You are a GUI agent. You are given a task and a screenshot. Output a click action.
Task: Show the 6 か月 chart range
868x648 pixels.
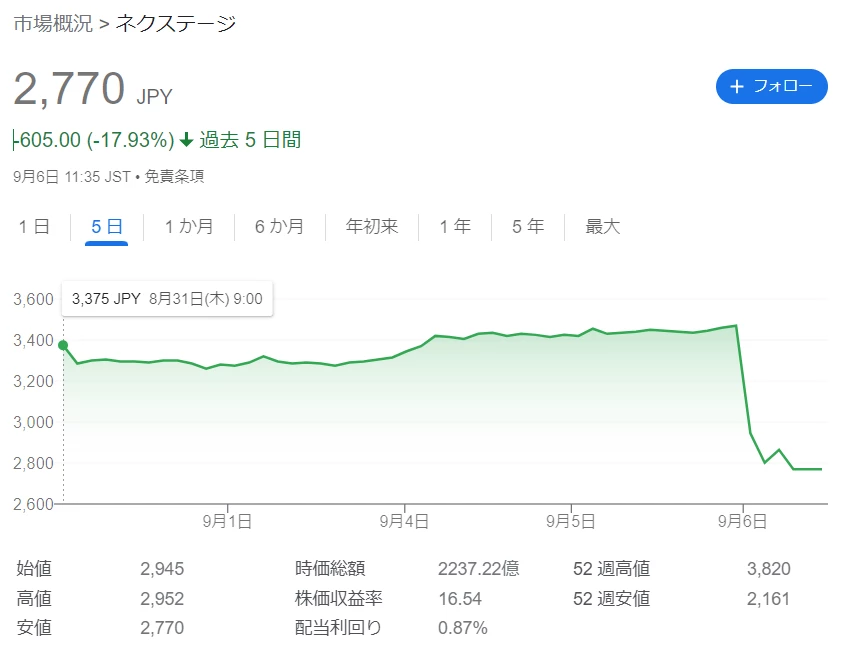(x=280, y=226)
